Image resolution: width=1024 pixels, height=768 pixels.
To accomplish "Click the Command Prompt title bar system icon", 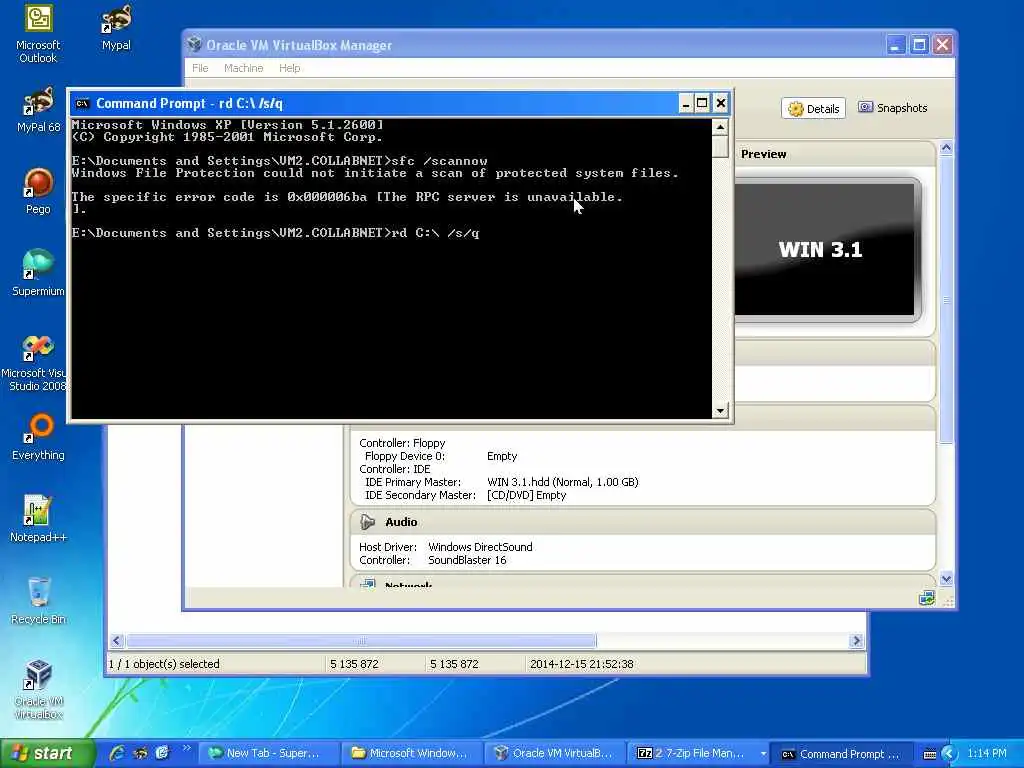I will (82, 103).
